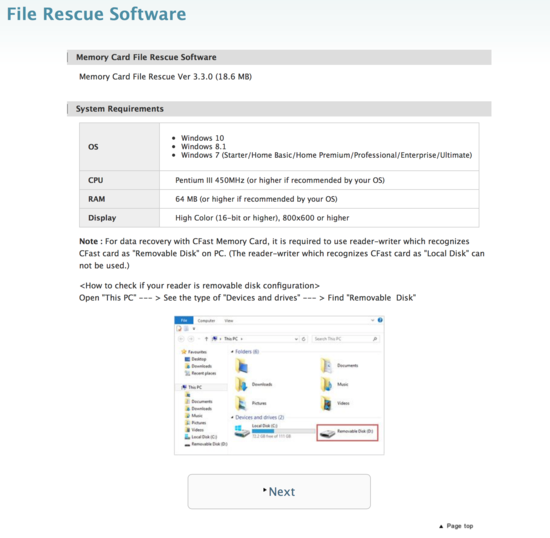The image size is (550, 538).
Task: Follow the Page top link
Action: [456, 526]
